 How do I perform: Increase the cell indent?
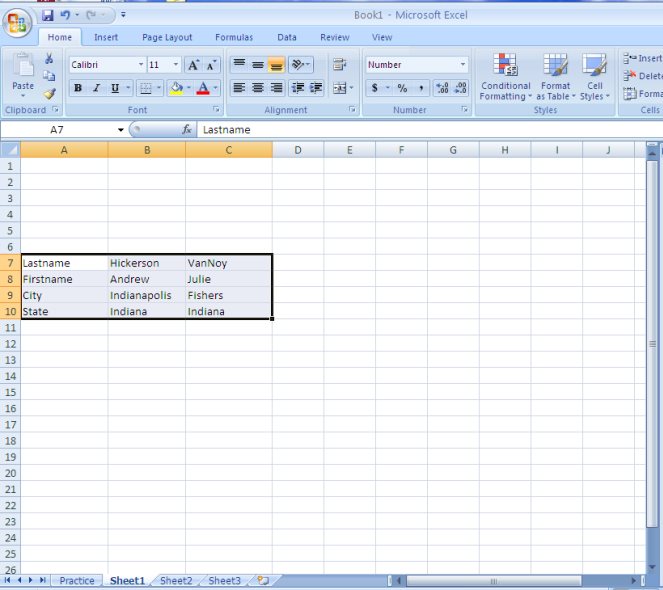coord(315,88)
